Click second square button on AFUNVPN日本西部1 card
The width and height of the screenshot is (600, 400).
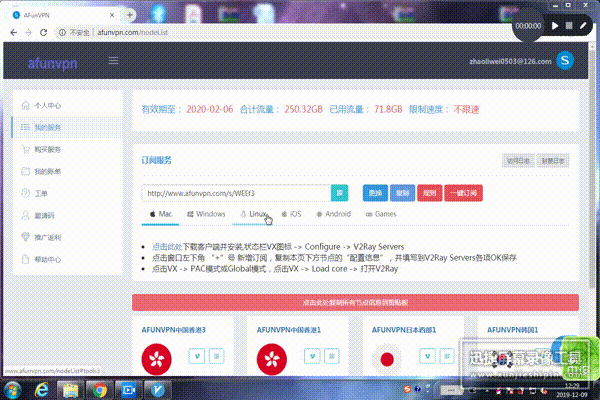tap(447, 356)
